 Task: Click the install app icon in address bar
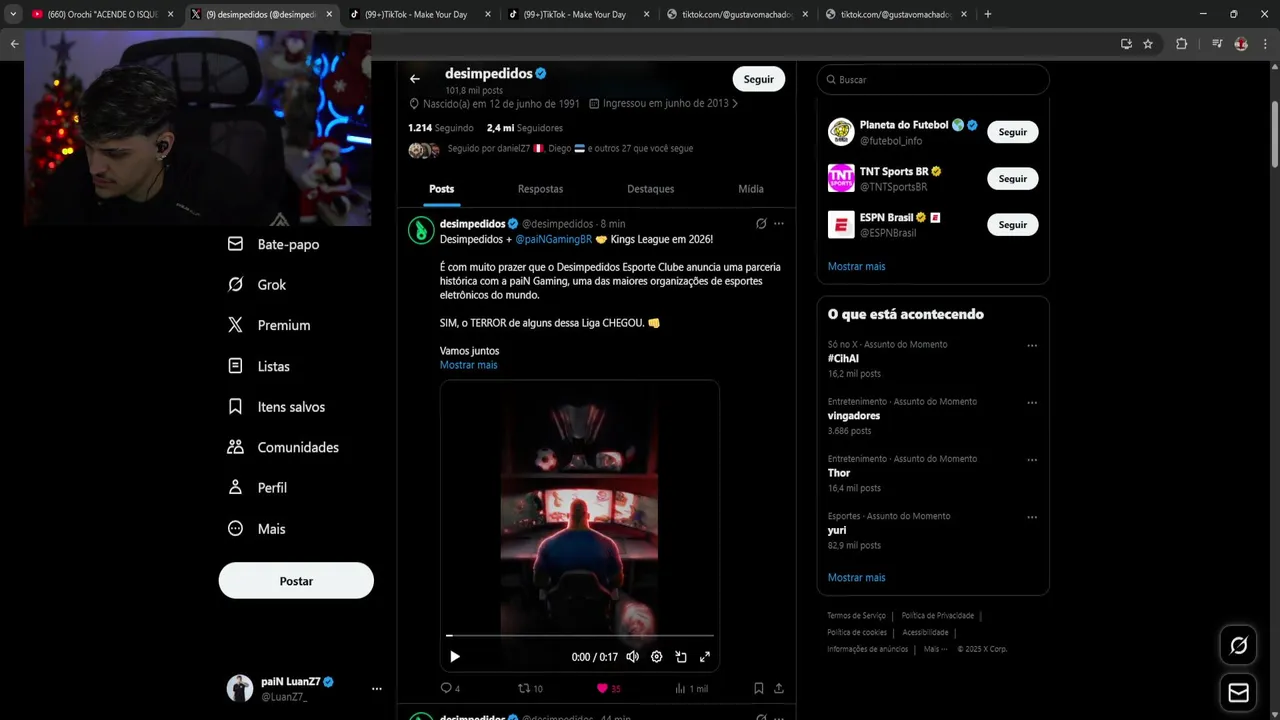click(x=1126, y=44)
